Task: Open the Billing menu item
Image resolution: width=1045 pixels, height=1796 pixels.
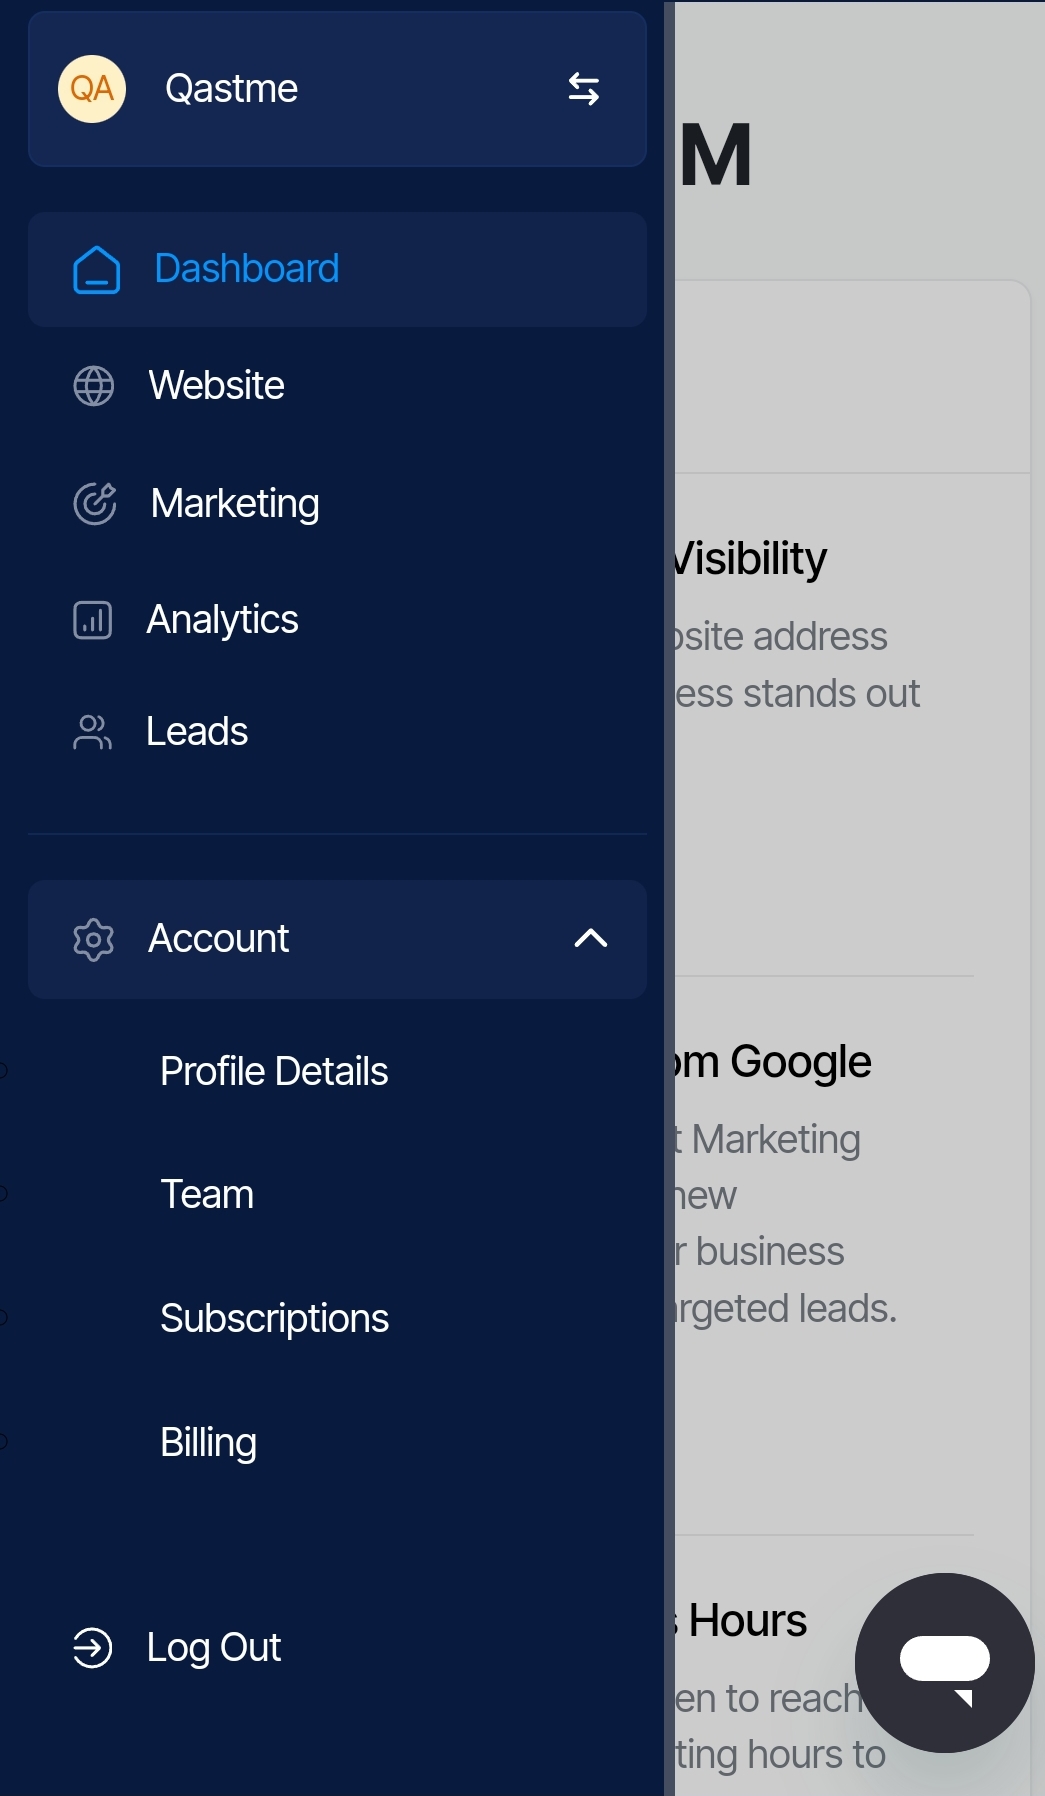Action: tap(208, 1443)
